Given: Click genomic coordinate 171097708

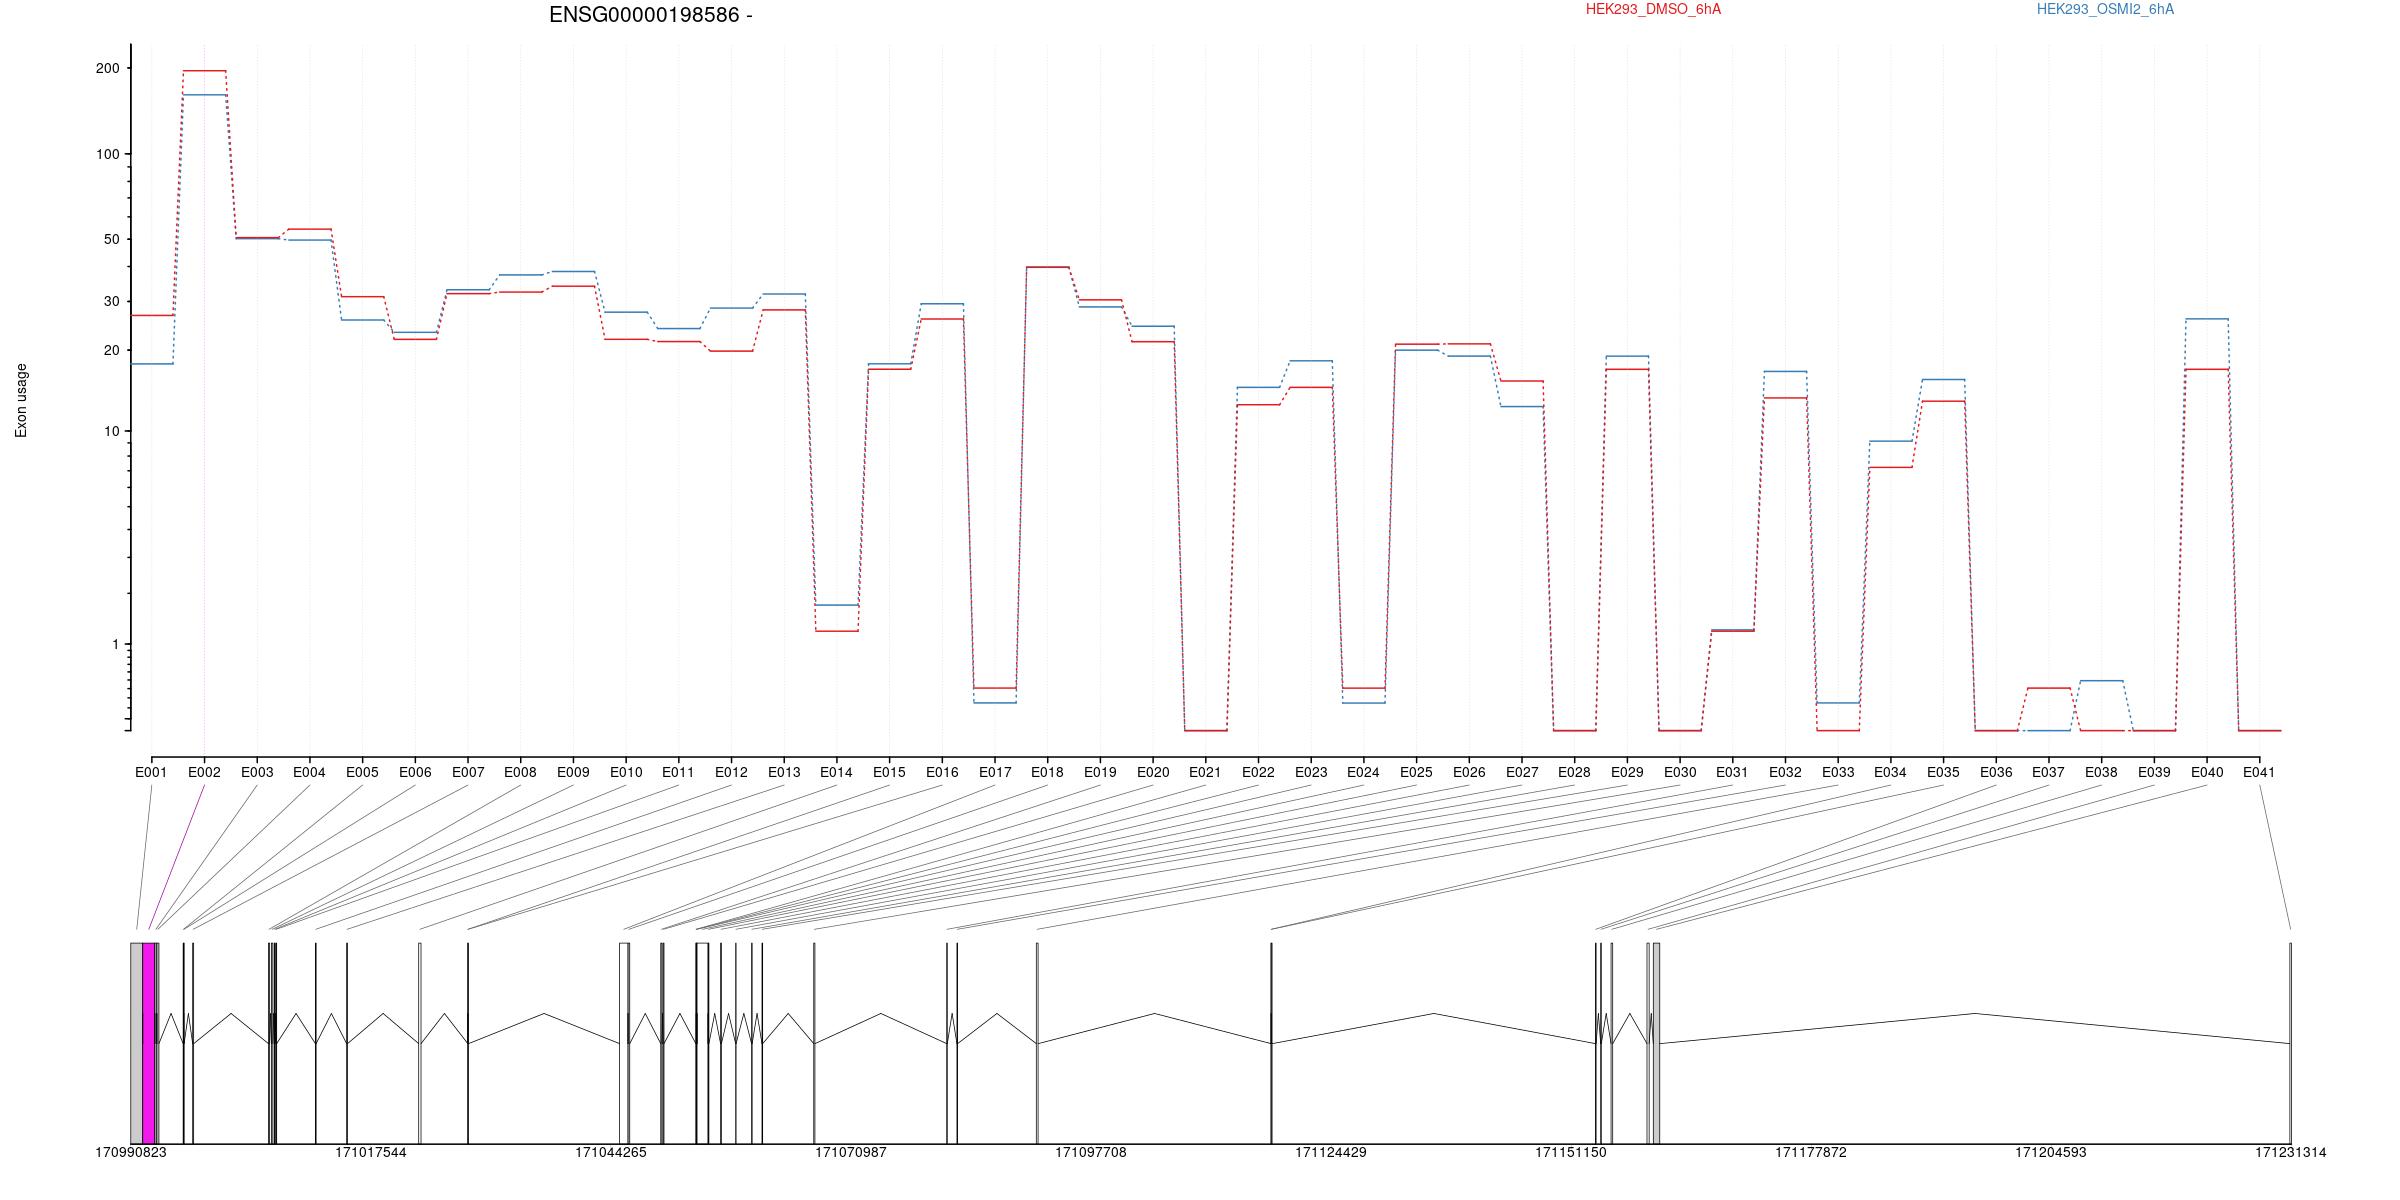Looking at the screenshot, I should tap(1091, 1152).
